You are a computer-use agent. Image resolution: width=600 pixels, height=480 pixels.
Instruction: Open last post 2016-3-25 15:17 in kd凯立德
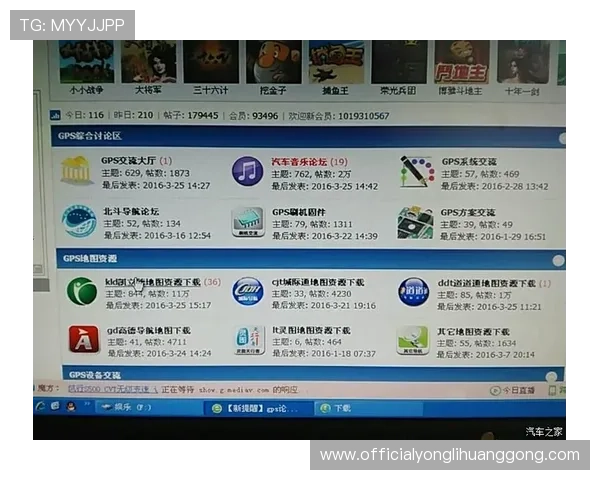[178, 305]
